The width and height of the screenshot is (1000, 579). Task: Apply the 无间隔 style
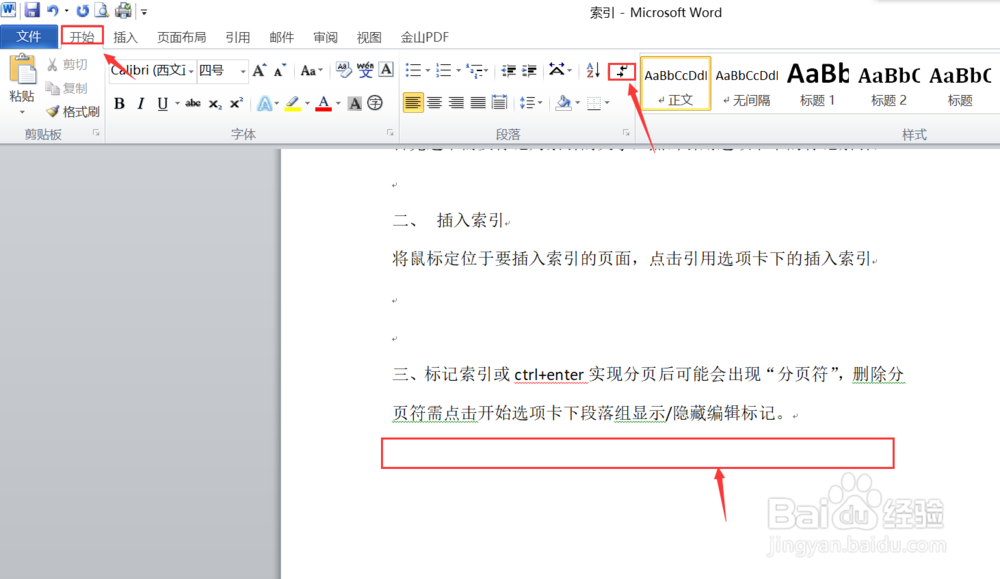[x=747, y=84]
